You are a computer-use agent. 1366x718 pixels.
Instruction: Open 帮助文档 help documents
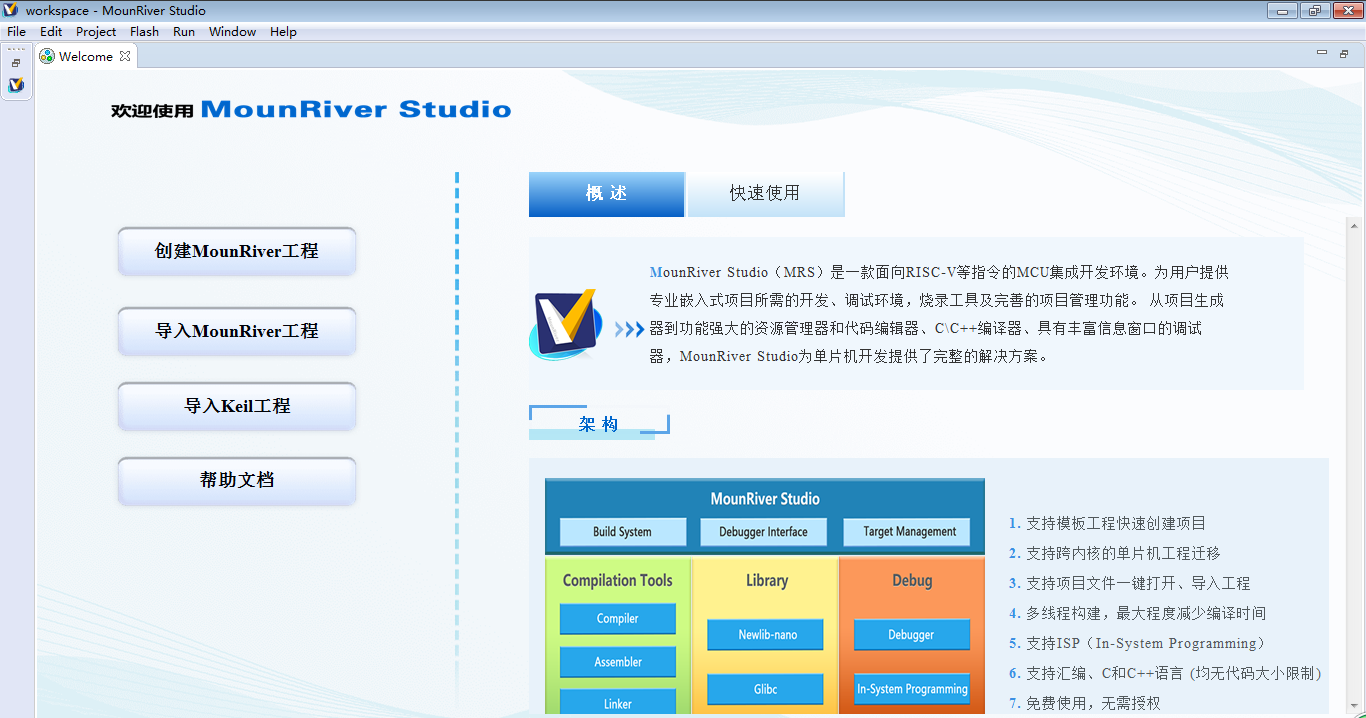(x=237, y=480)
